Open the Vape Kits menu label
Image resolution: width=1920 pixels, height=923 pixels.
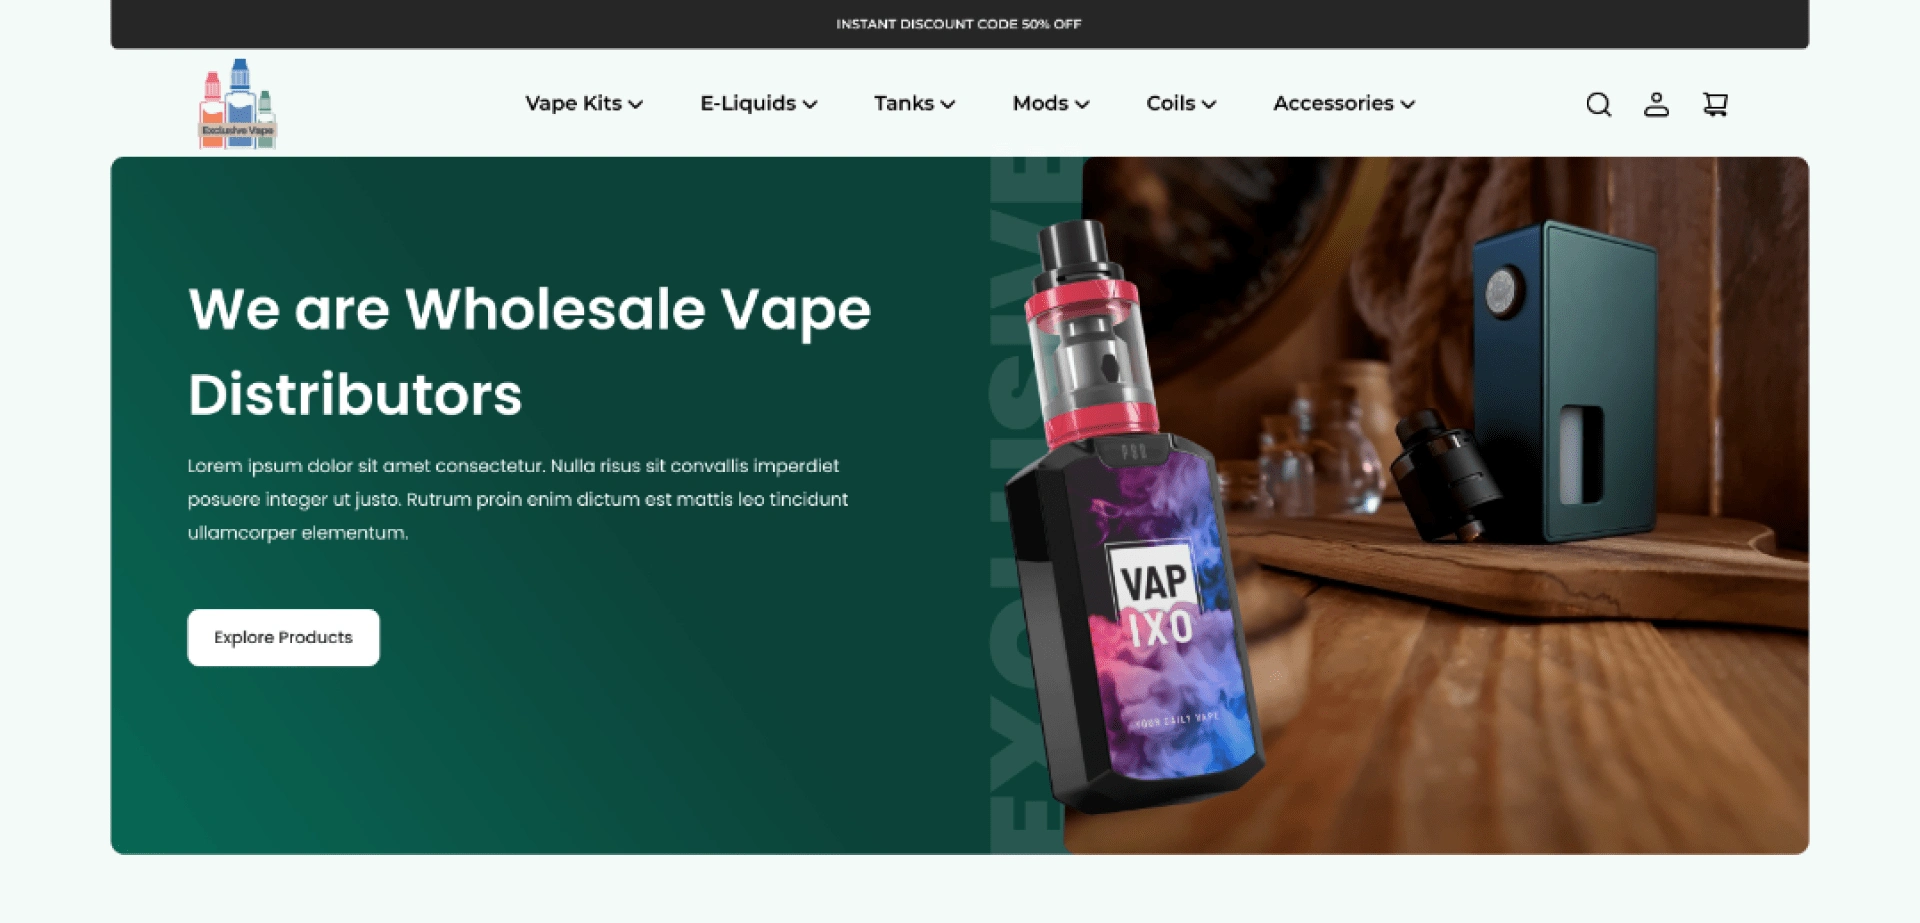coord(573,103)
